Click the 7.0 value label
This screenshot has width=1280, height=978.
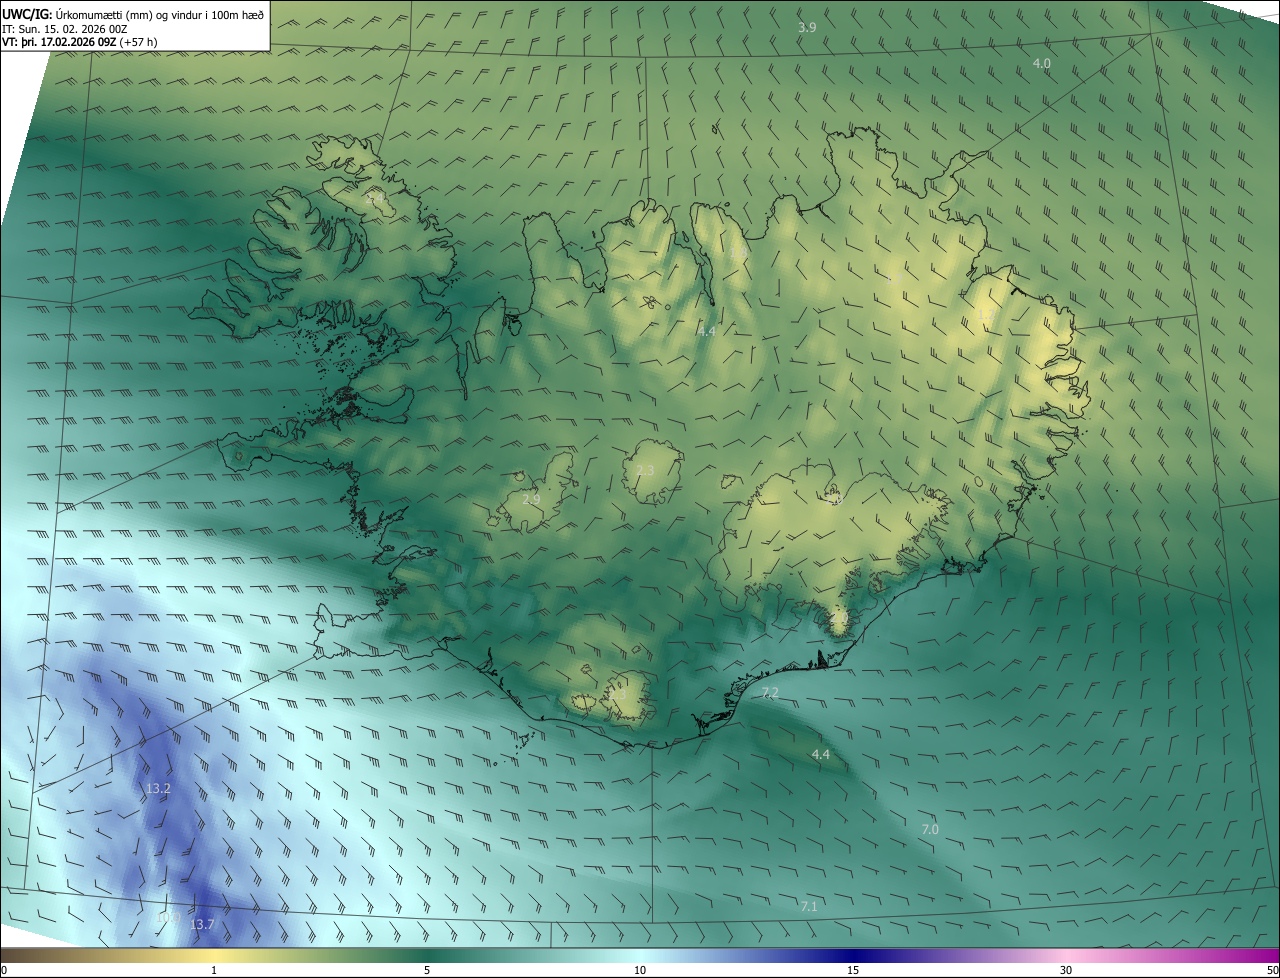930,829
